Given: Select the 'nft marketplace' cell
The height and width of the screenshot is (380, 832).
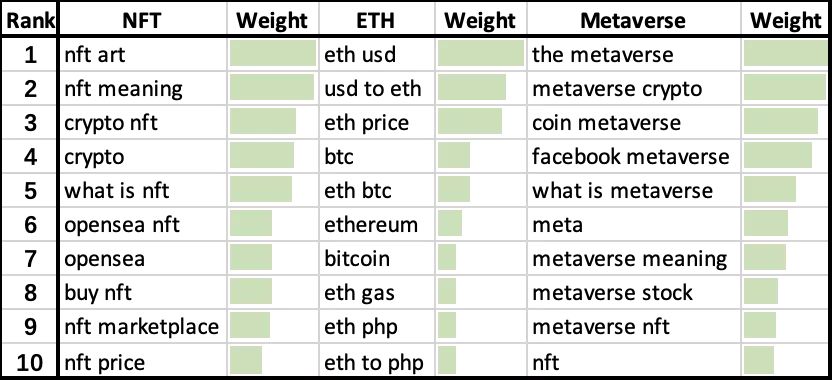Looking at the screenshot, I should (x=143, y=326).
